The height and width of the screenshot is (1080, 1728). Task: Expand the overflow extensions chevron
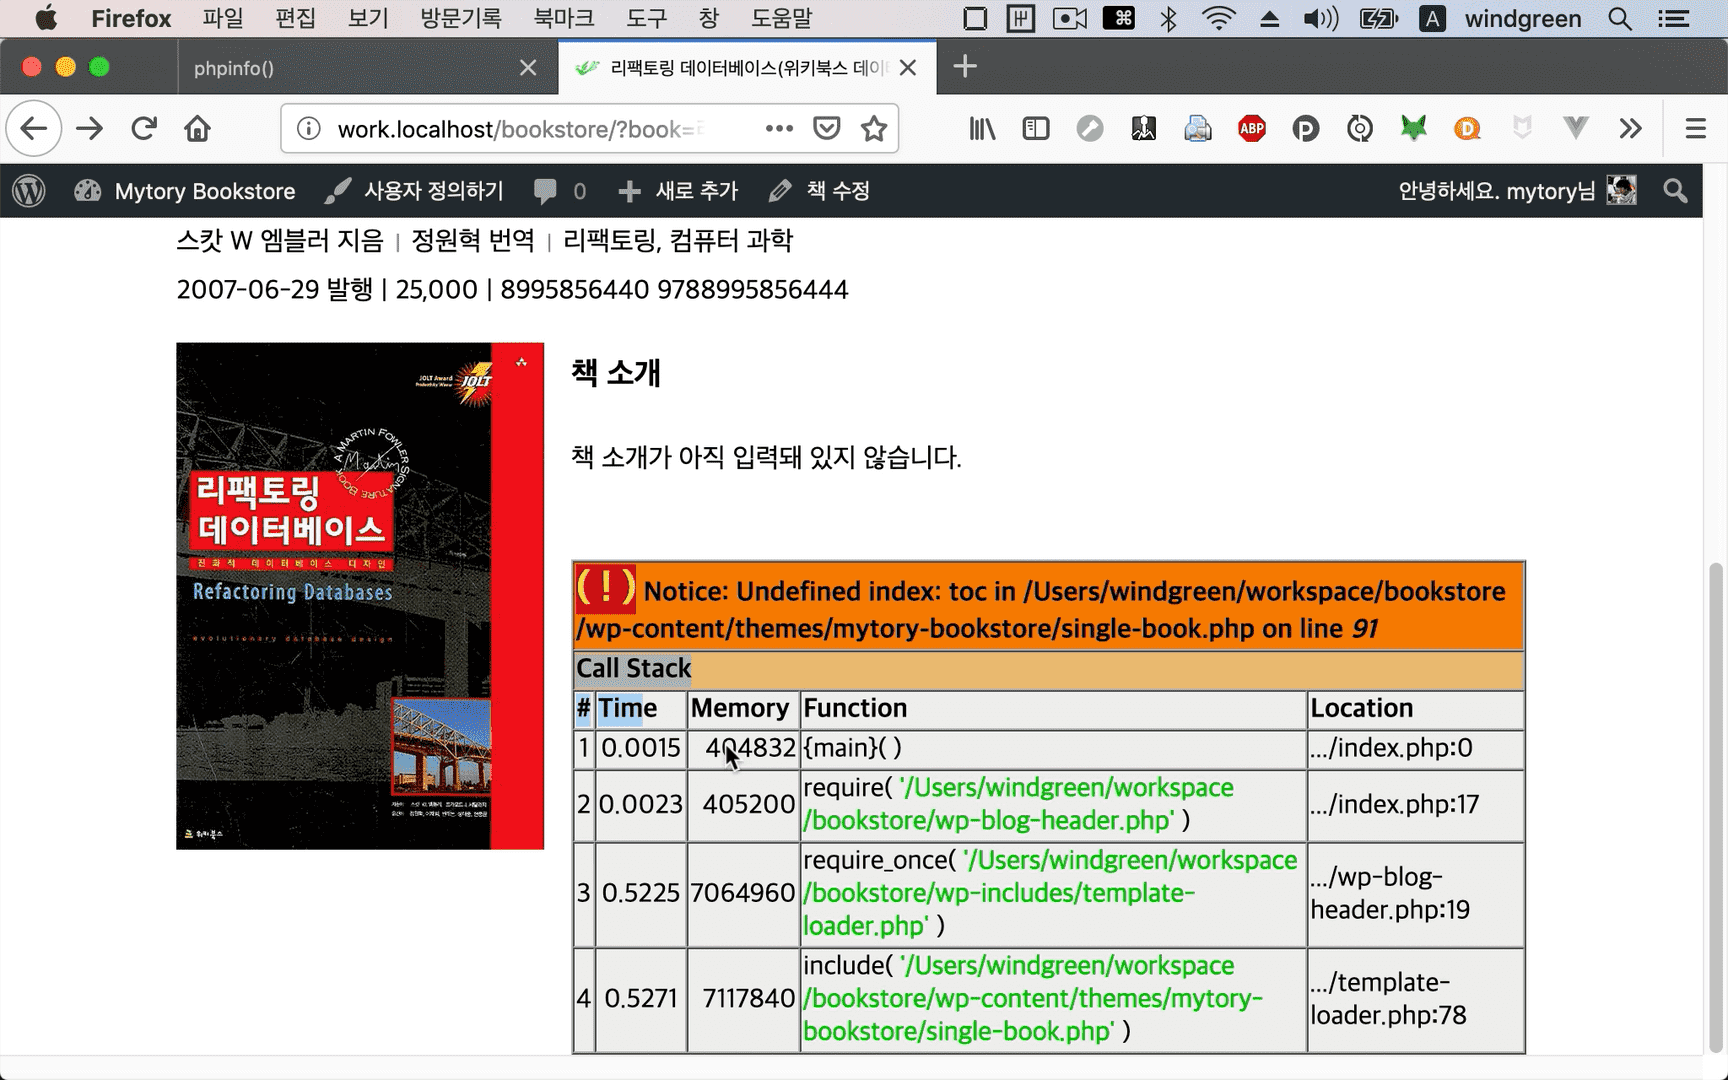click(x=1630, y=128)
